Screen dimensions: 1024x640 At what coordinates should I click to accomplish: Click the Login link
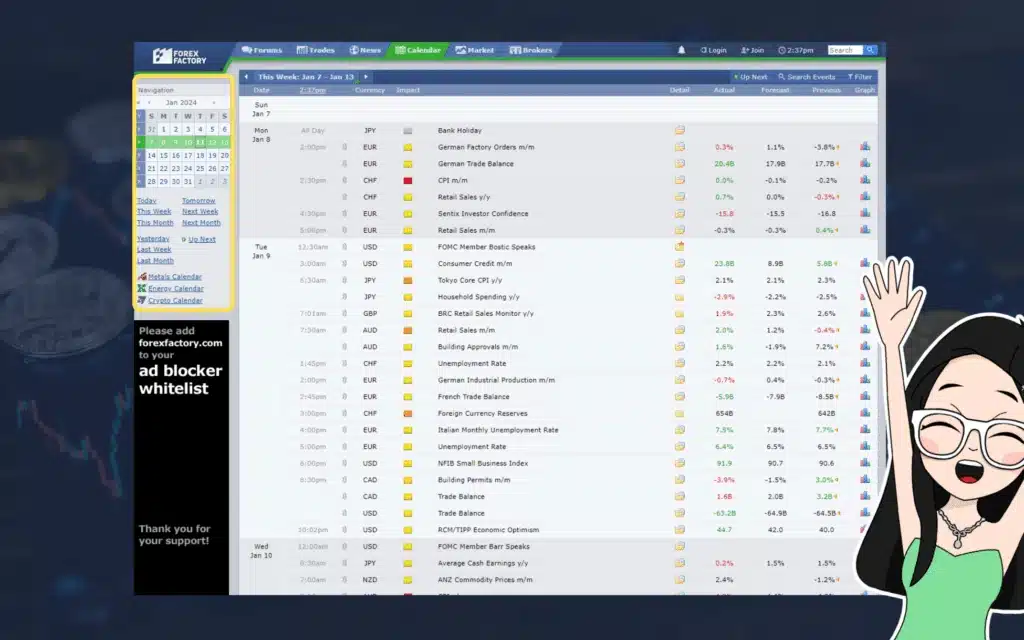[713, 50]
